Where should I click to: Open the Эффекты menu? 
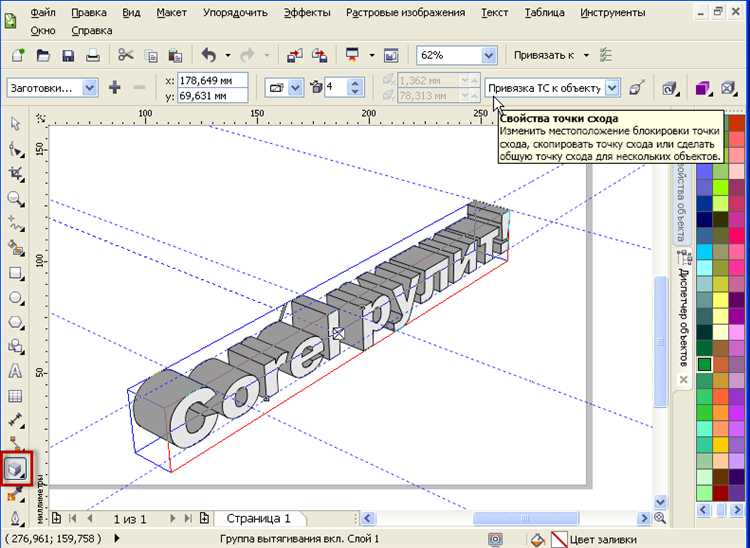307,13
